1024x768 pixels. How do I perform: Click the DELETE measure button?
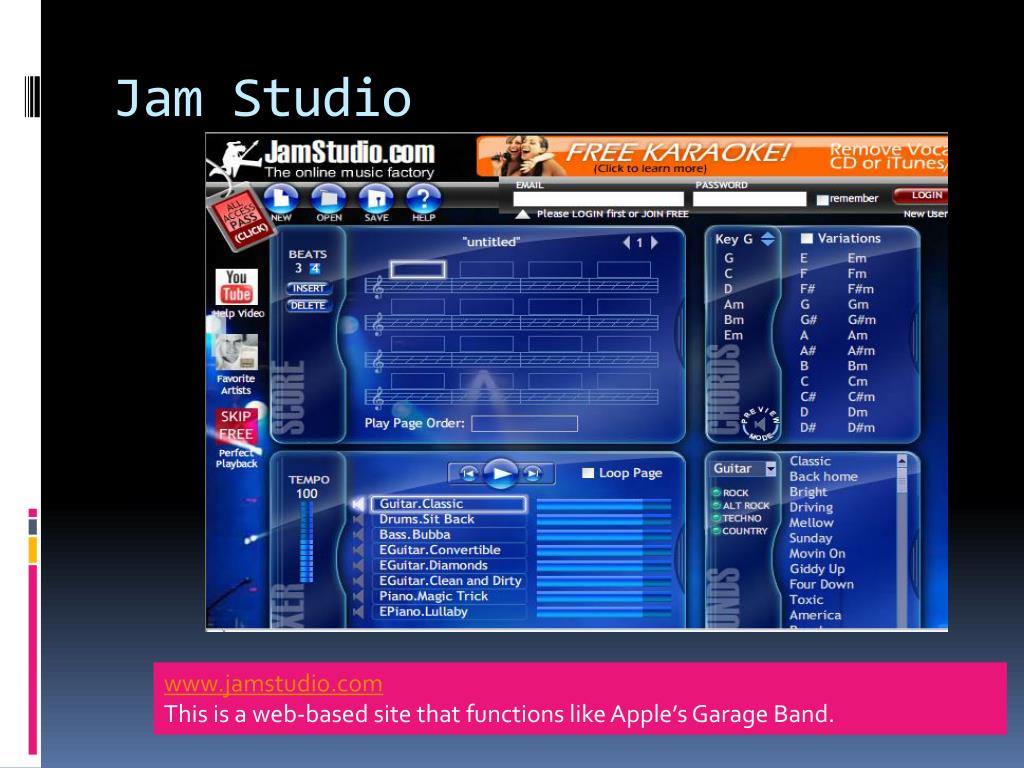coord(308,305)
